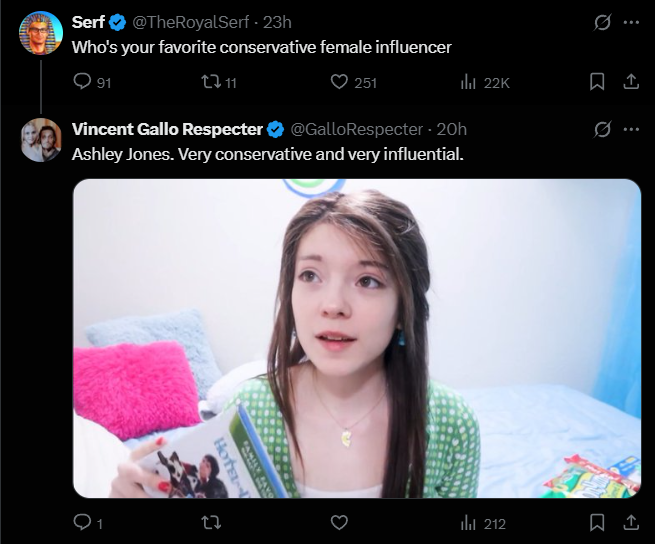Open Grok icon on Gallo Respecter's reply

coord(602,129)
